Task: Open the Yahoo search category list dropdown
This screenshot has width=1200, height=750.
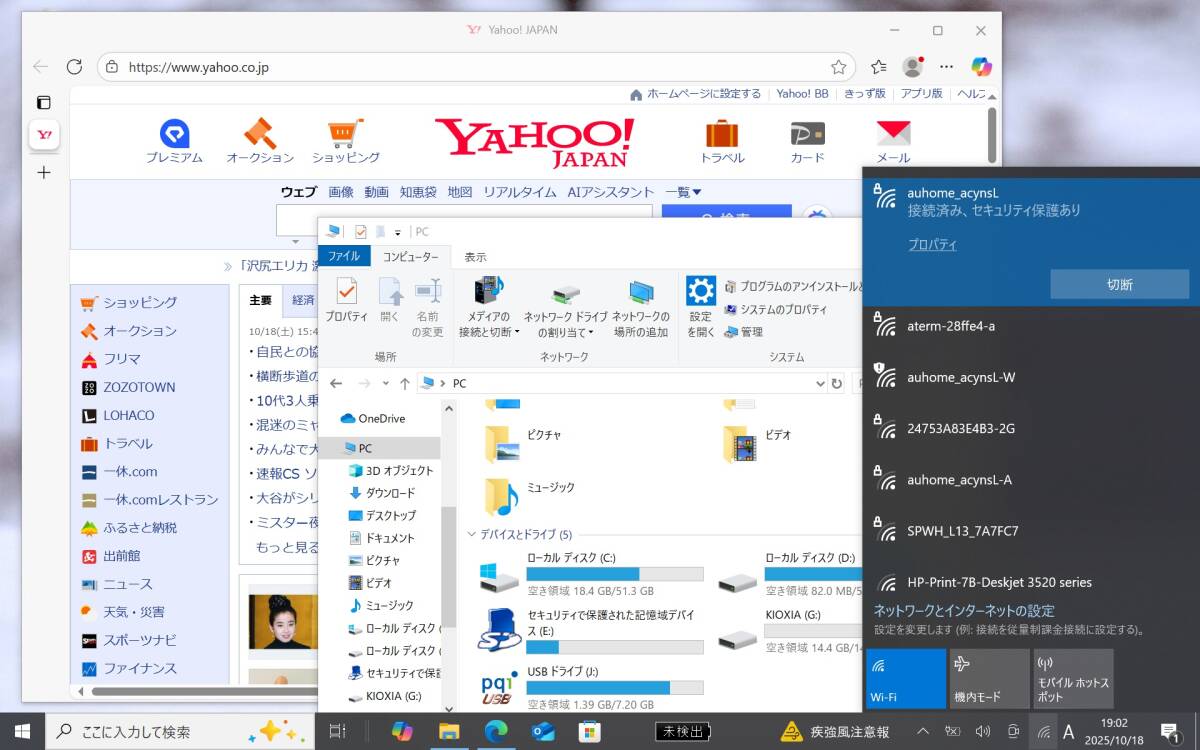Action: click(683, 192)
